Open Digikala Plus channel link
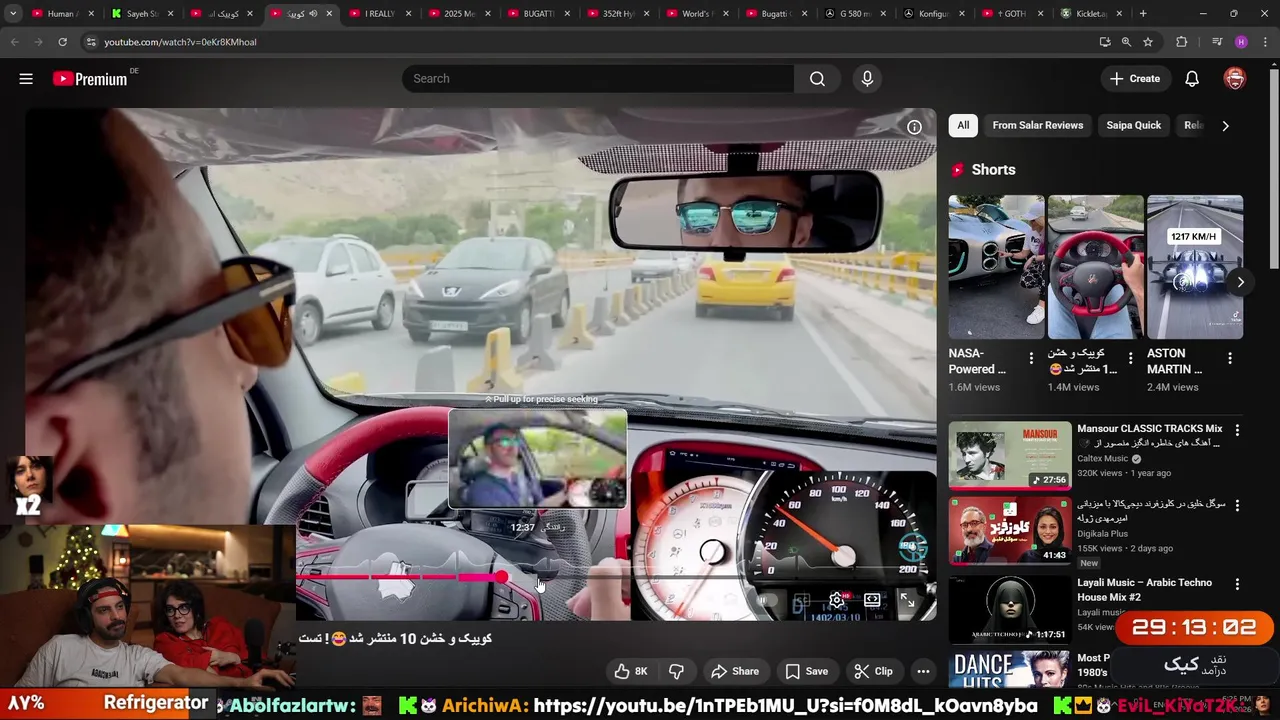Image resolution: width=1280 pixels, height=720 pixels. pos(1102,534)
